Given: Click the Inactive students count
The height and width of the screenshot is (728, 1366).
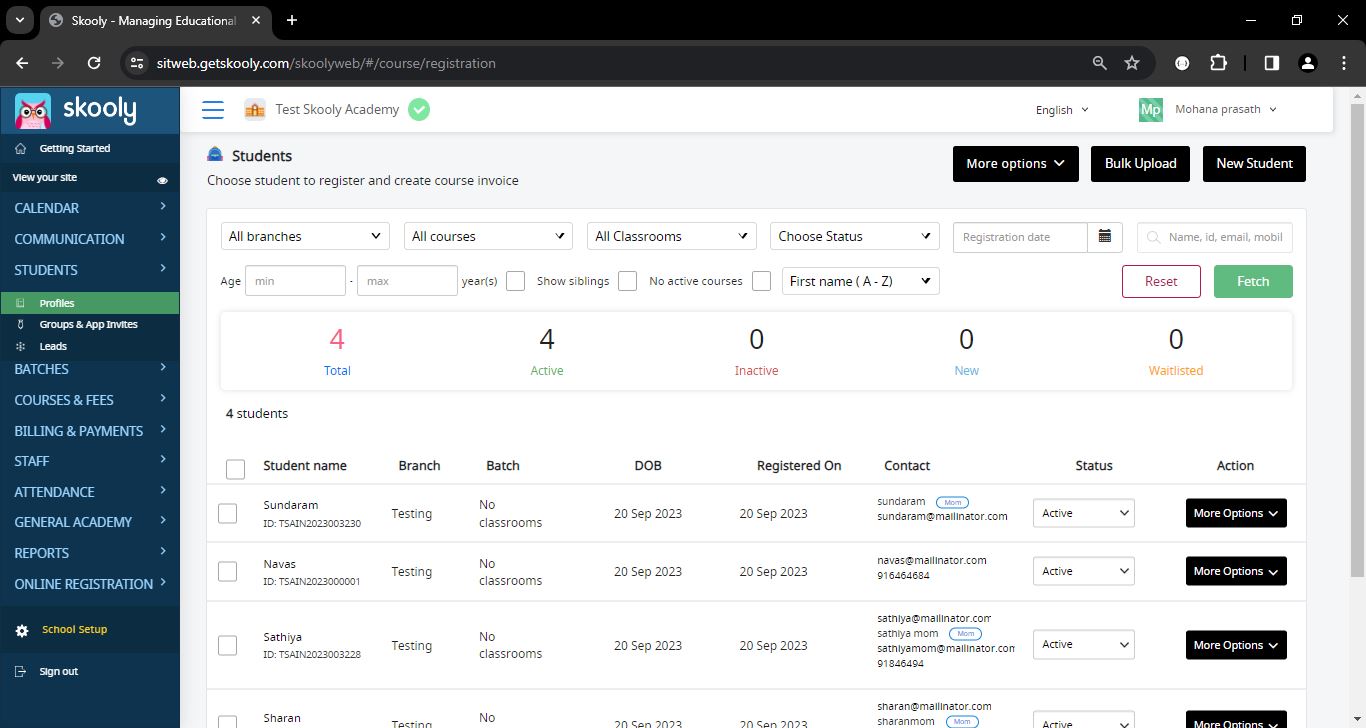Looking at the screenshot, I should coord(756,340).
